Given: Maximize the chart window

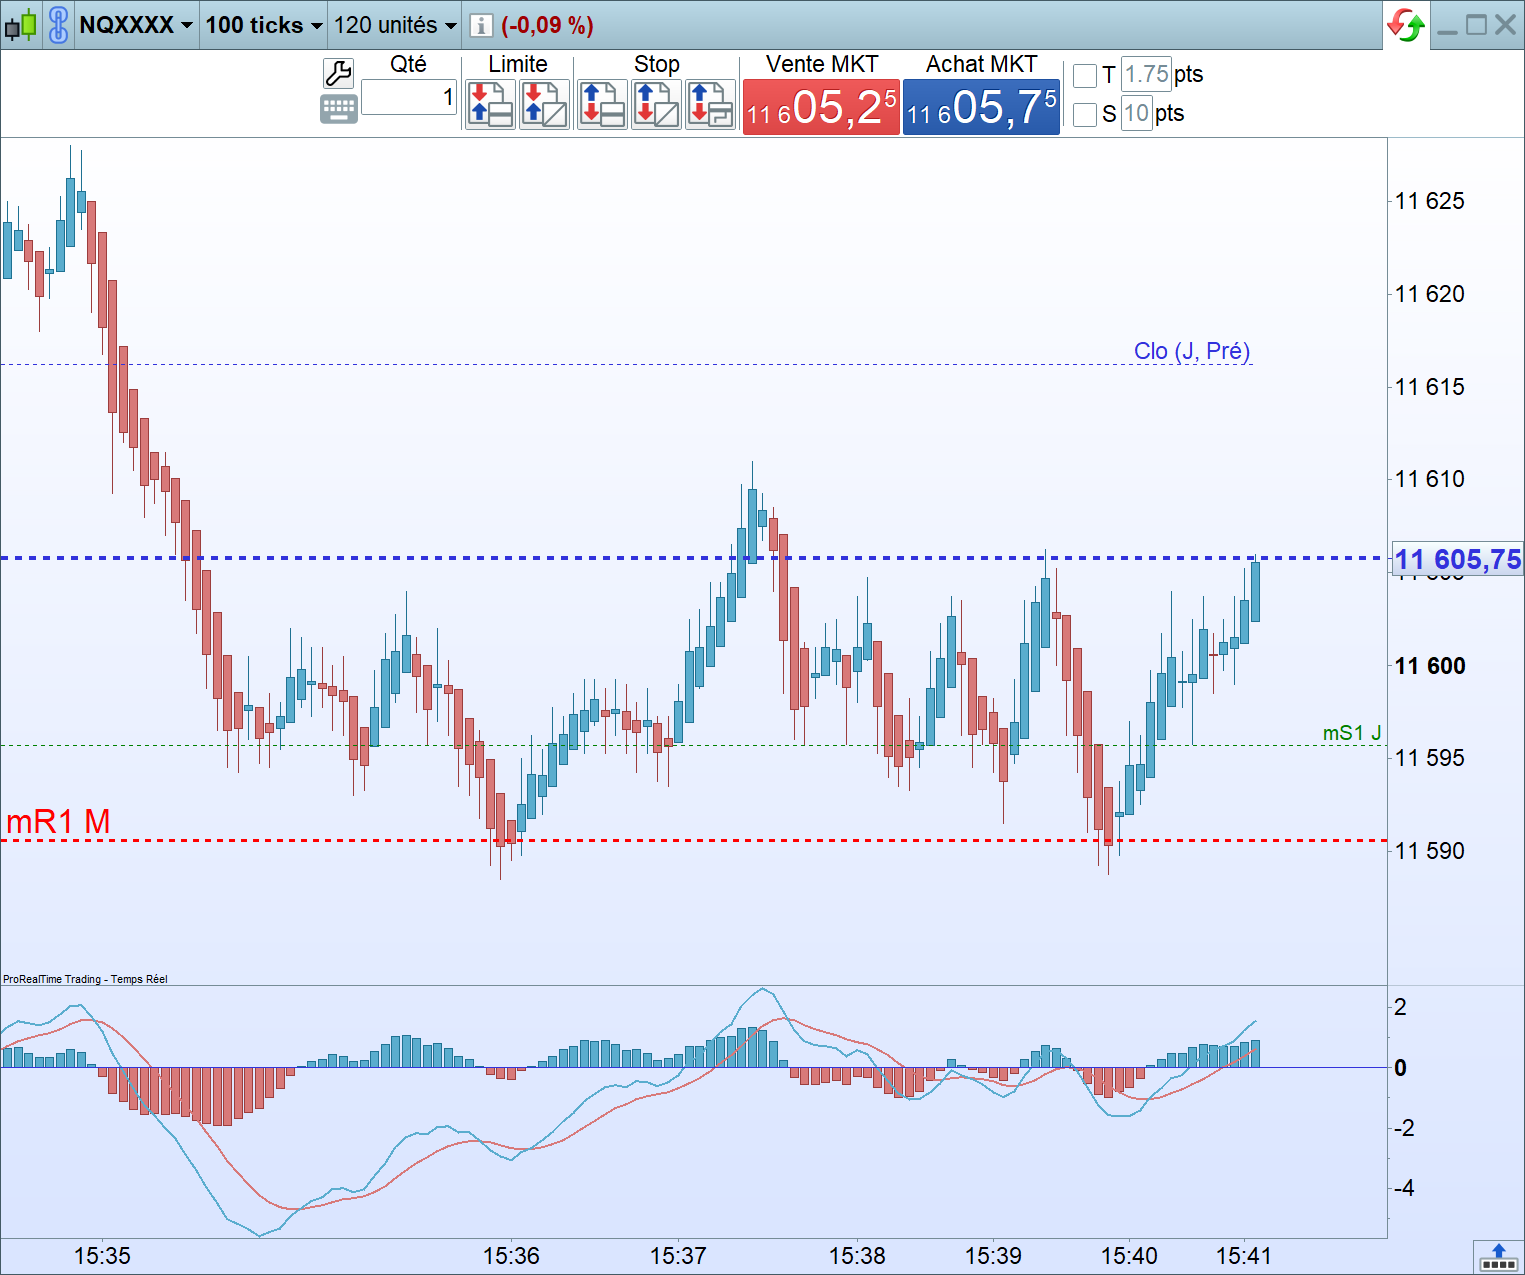Looking at the screenshot, I should coord(1476,25).
